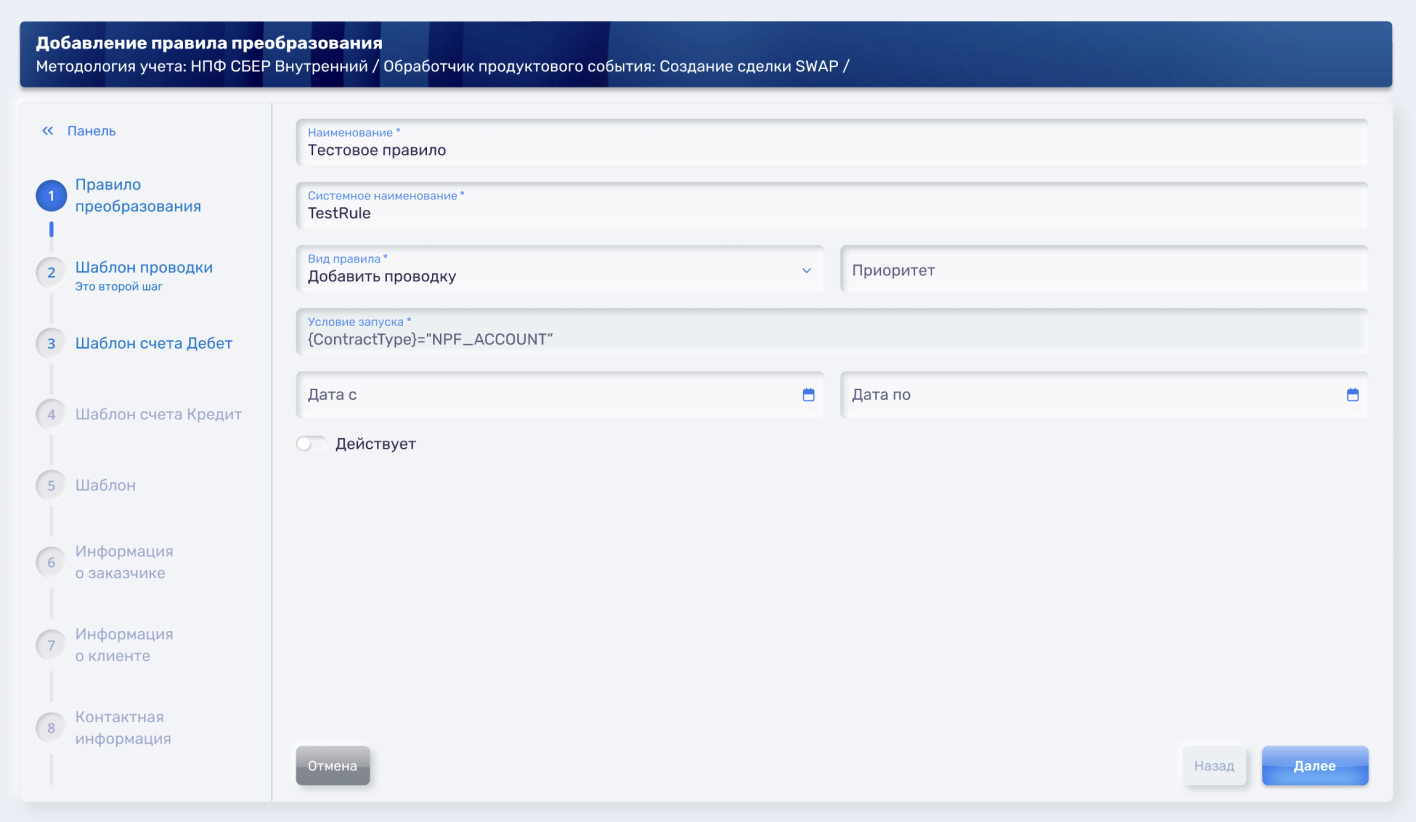Select step 3 circle icon
1416x822 pixels.
[51, 344]
